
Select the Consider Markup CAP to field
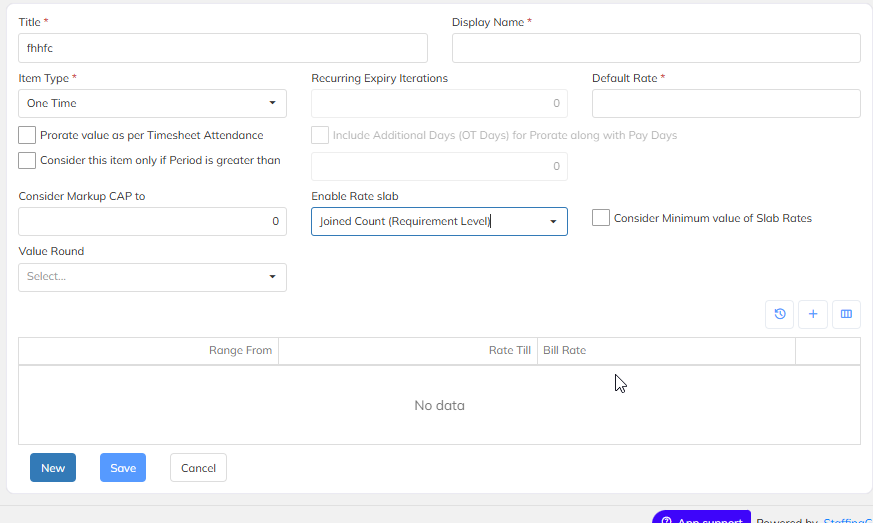[152, 222]
